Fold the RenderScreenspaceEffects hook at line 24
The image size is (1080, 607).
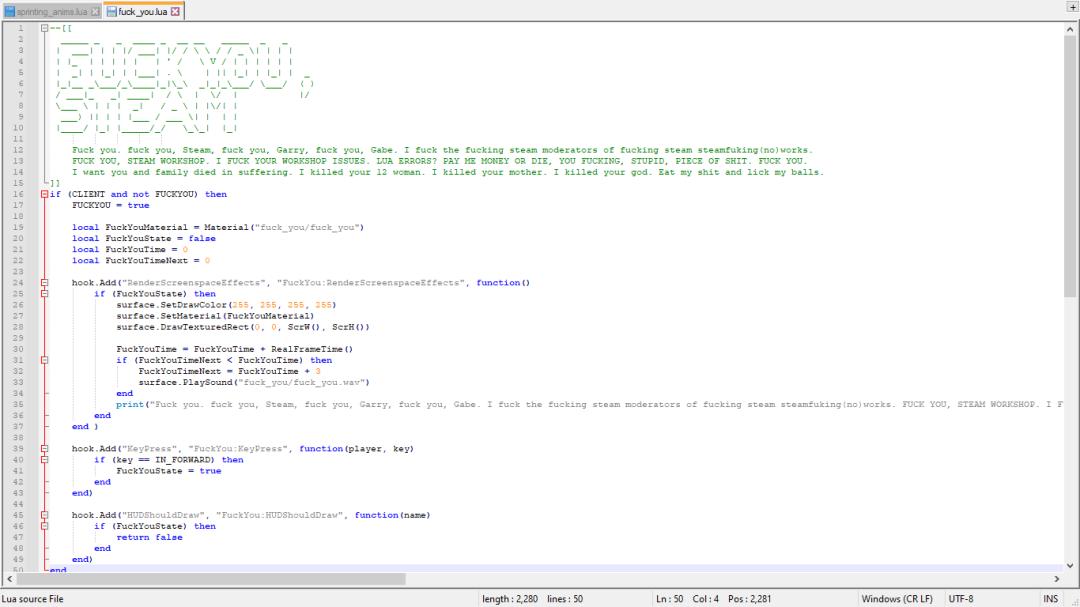pos(45,283)
